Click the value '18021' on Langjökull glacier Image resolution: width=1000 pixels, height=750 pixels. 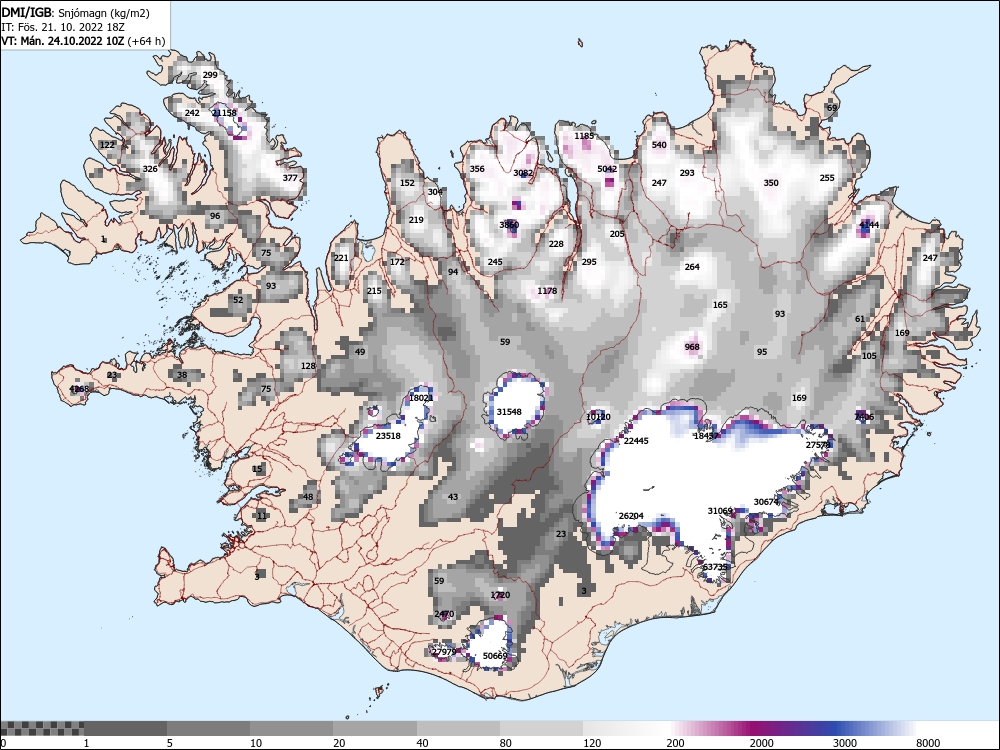pyautogui.click(x=421, y=398)
